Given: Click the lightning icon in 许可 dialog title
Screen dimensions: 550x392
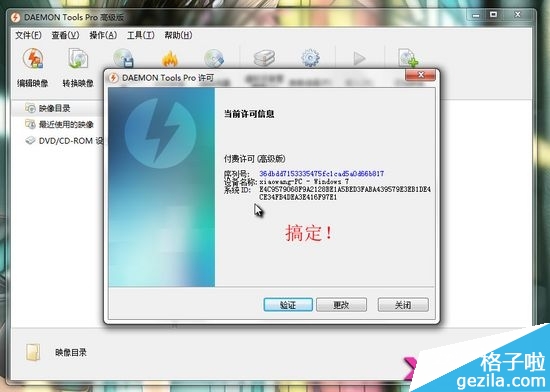Looking at the screenshot, I should pyautogui.click(x=113, y=77).
